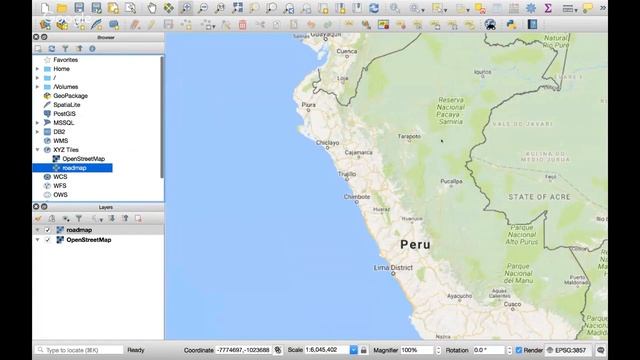This screenshot has width=640, height=360.
Task: Show more toolbar items with chevron
Action: (602, 8)
